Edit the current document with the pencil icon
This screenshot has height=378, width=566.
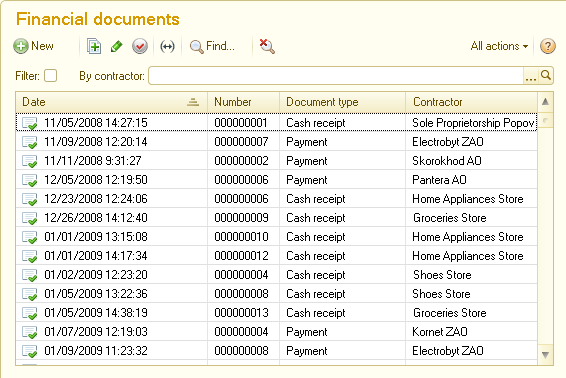click(x=117, y=46)
